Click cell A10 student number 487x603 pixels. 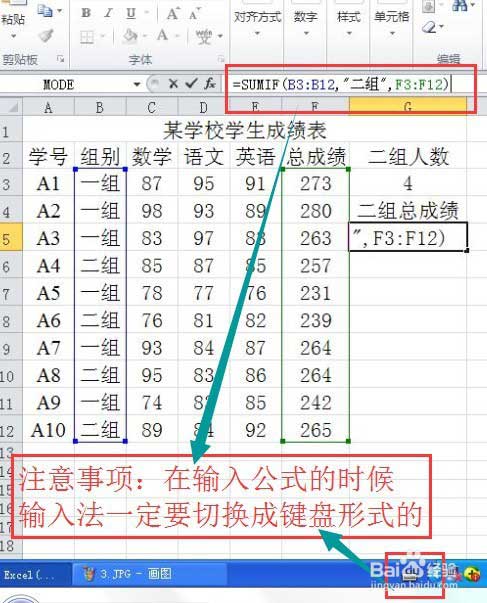pos(48,430)
